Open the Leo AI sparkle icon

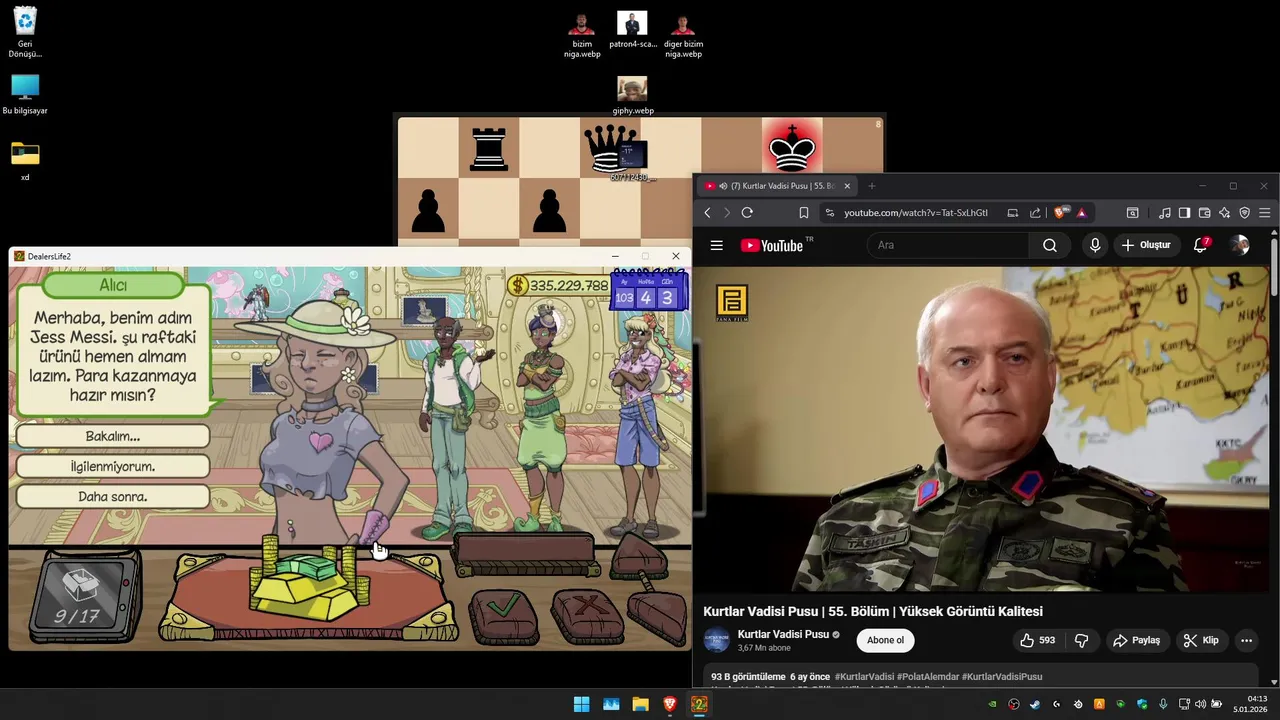pyautogui.click(x=1224, y=213)
